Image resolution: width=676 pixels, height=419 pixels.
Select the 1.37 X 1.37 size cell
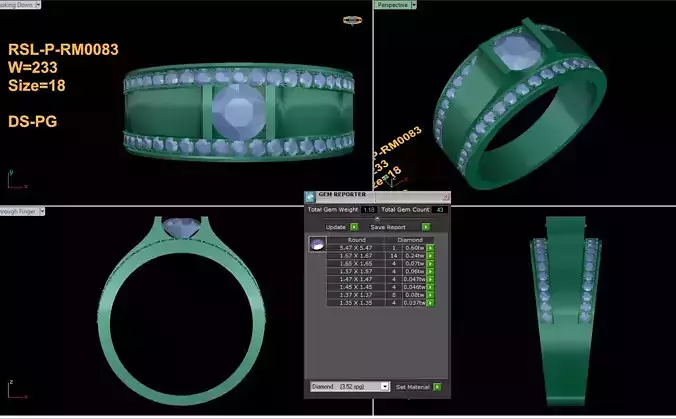tap(356, 295)
